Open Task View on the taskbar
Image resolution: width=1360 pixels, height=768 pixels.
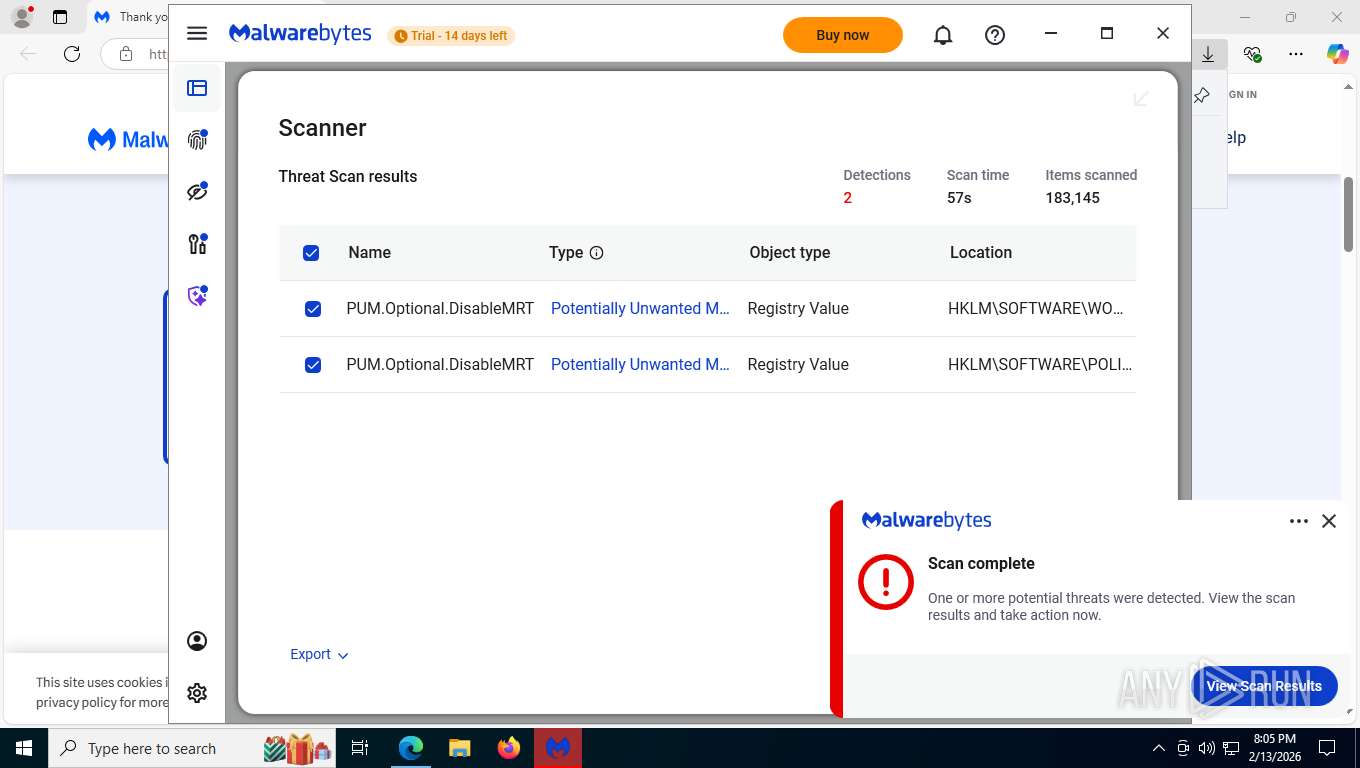(360, 748)
